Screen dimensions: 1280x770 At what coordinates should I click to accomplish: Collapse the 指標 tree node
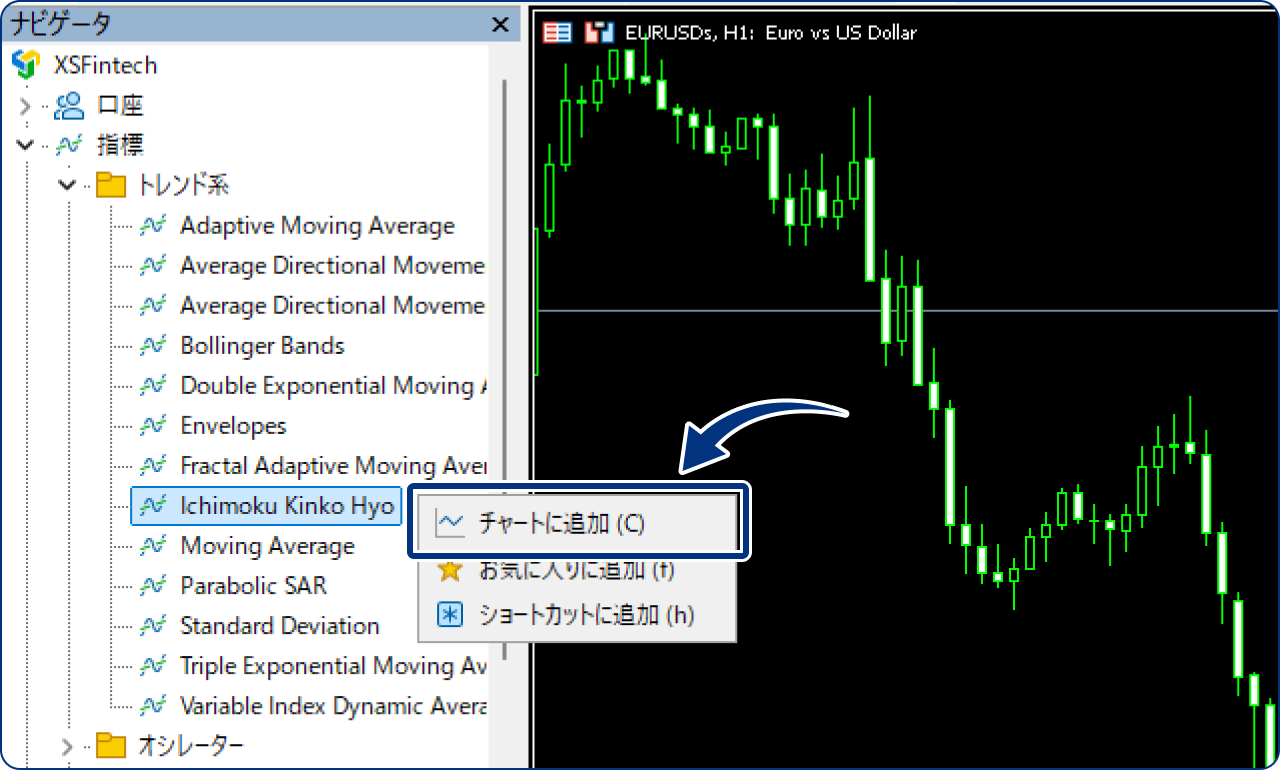[x=24, y=145]
